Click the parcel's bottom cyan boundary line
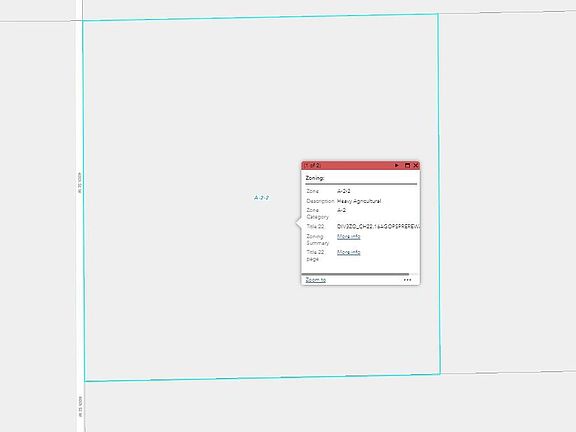 click(x=262, y=378)
